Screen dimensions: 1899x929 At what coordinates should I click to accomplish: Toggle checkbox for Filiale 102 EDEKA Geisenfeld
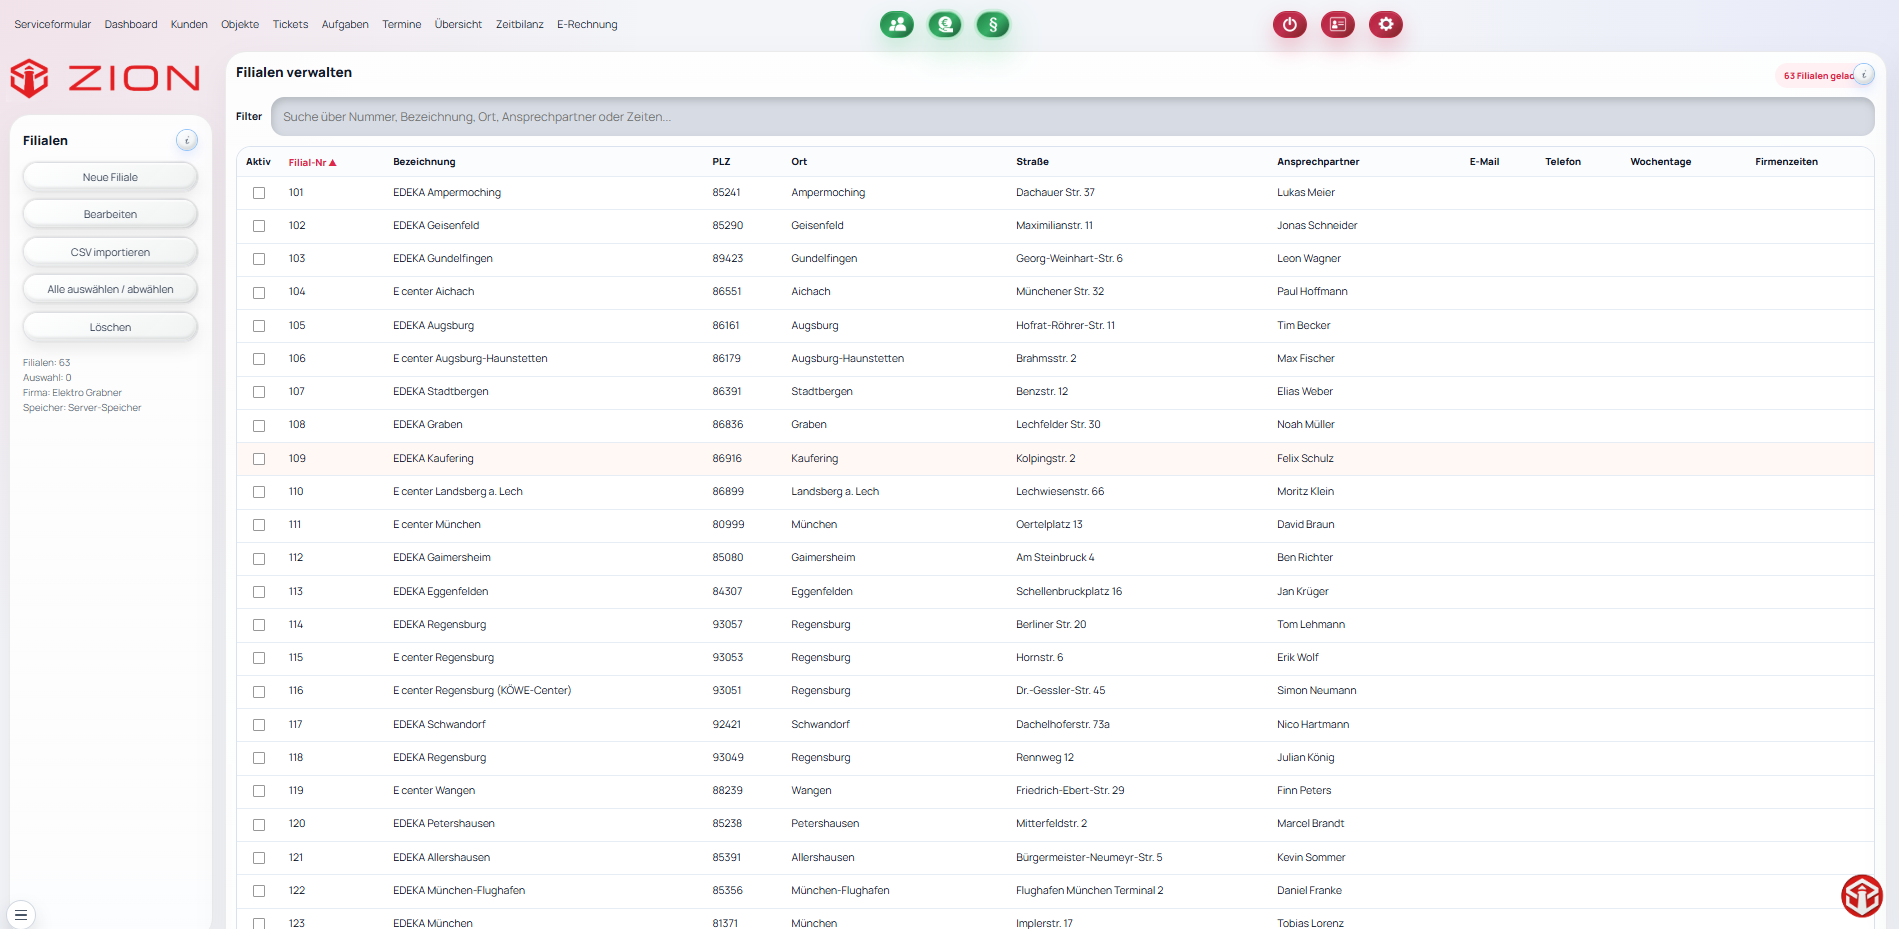(x=259, y=226)
